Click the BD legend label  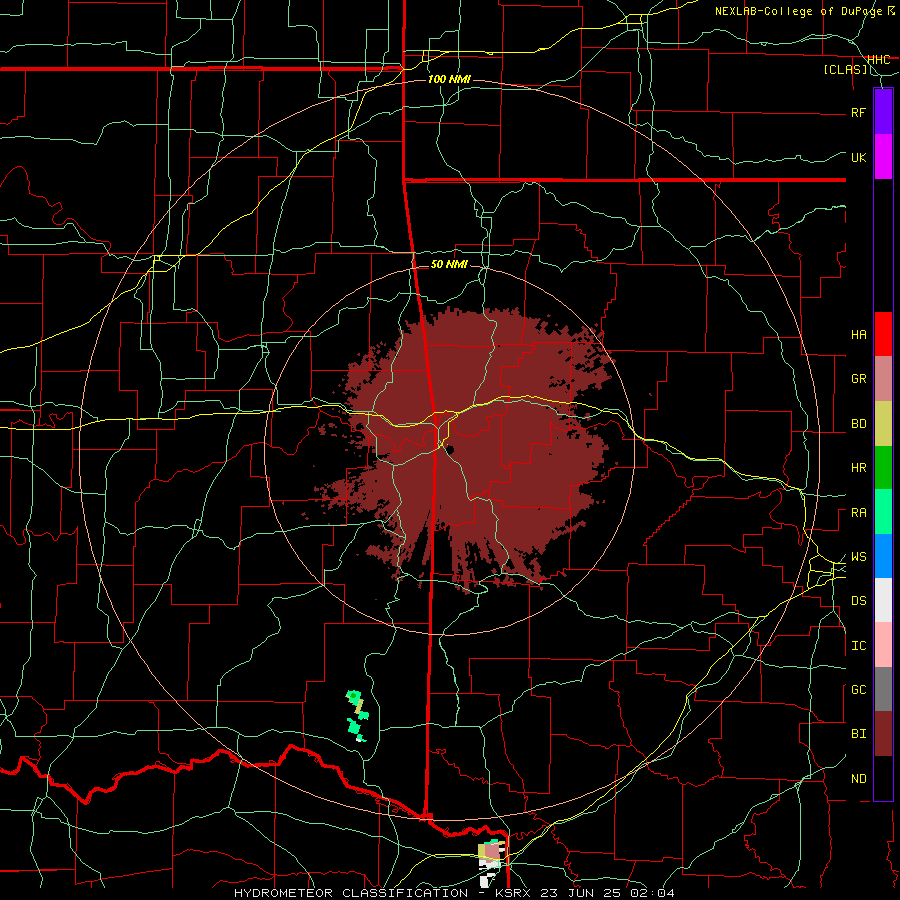(858, 424)
